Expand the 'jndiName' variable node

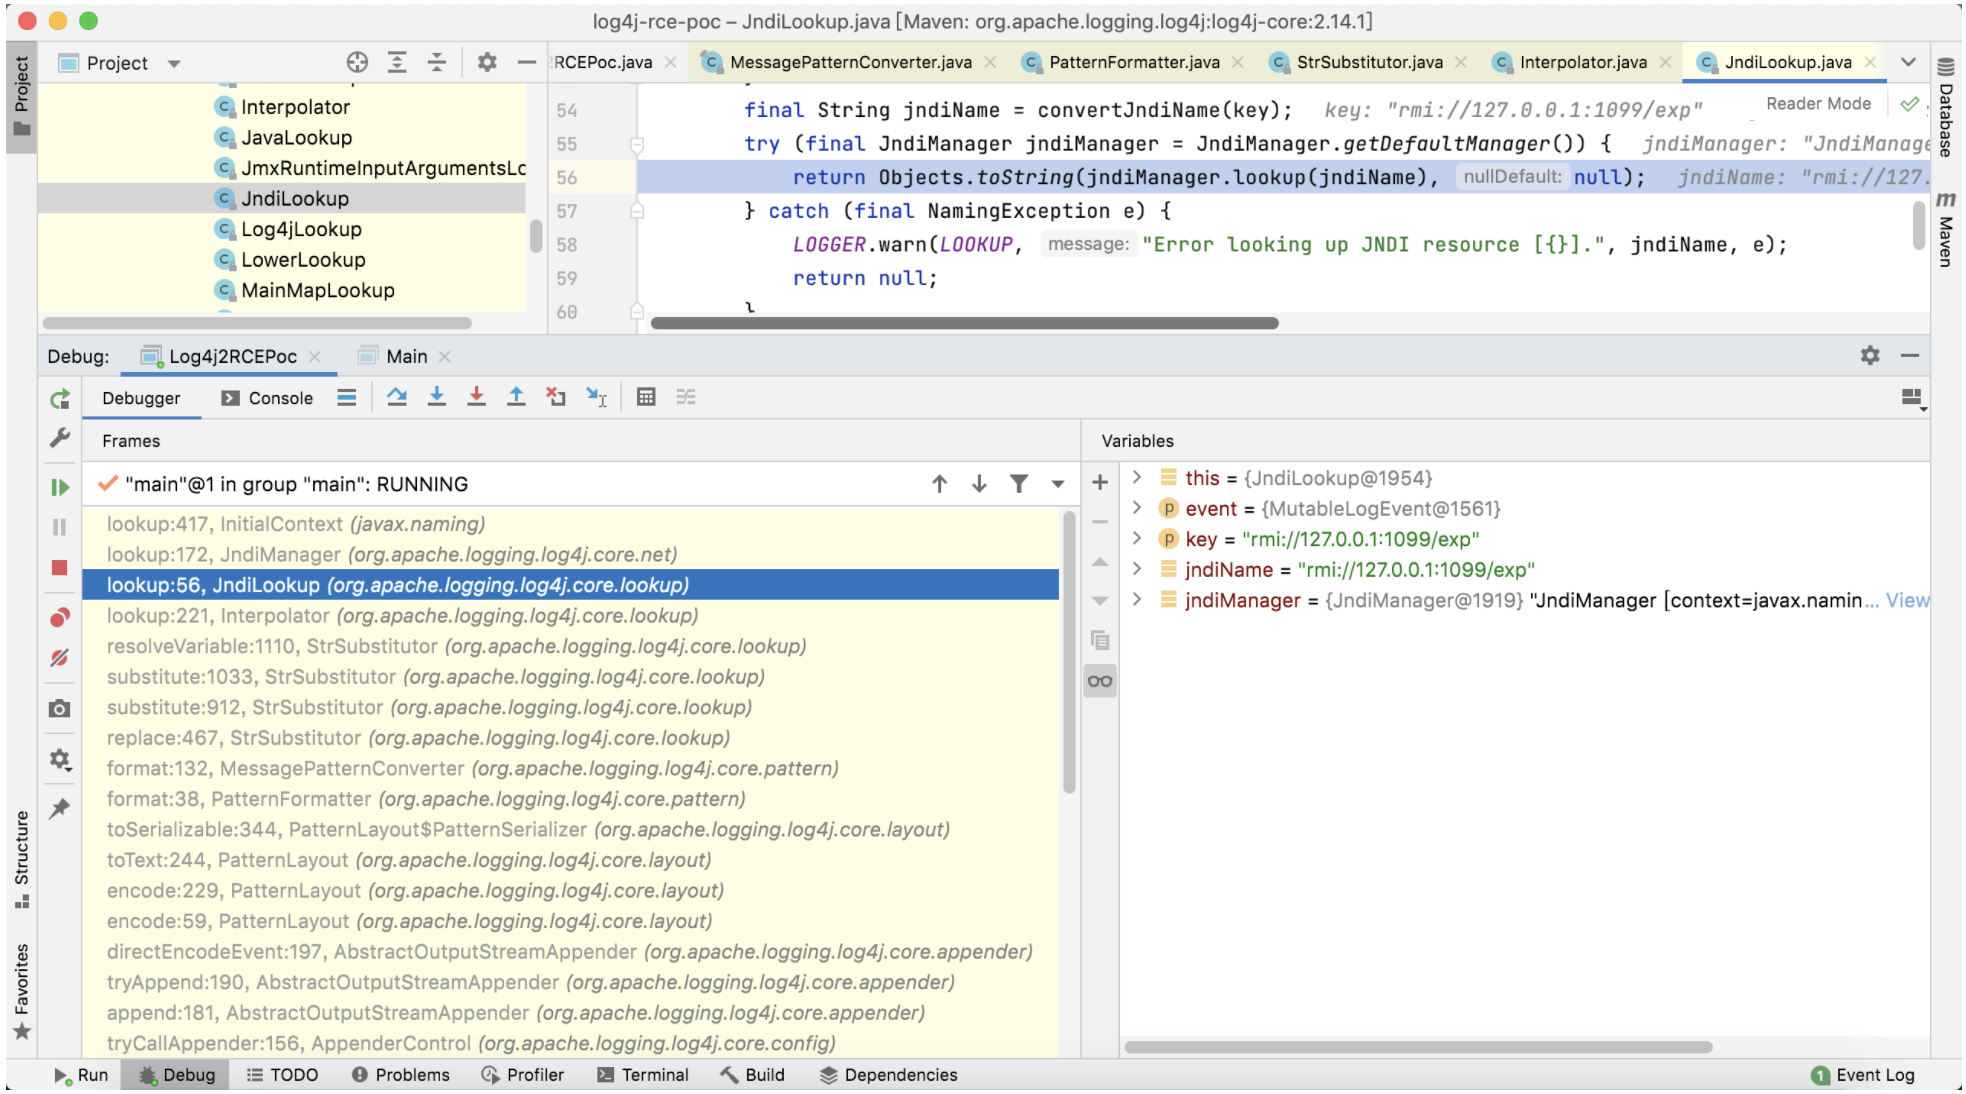pyautogui.click(x=1137, y=569)
